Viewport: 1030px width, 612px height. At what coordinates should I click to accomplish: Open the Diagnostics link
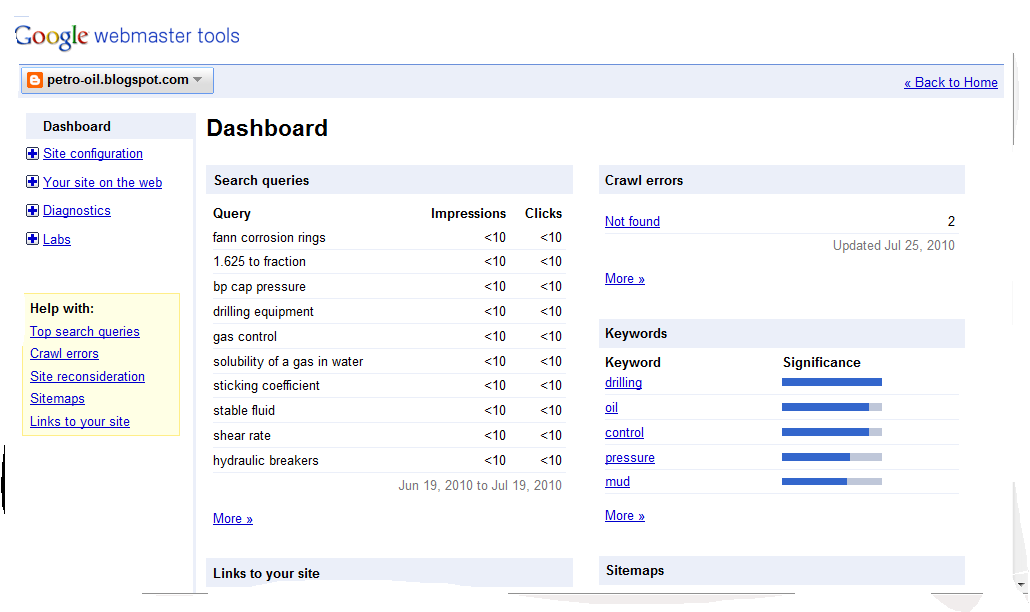77,211
